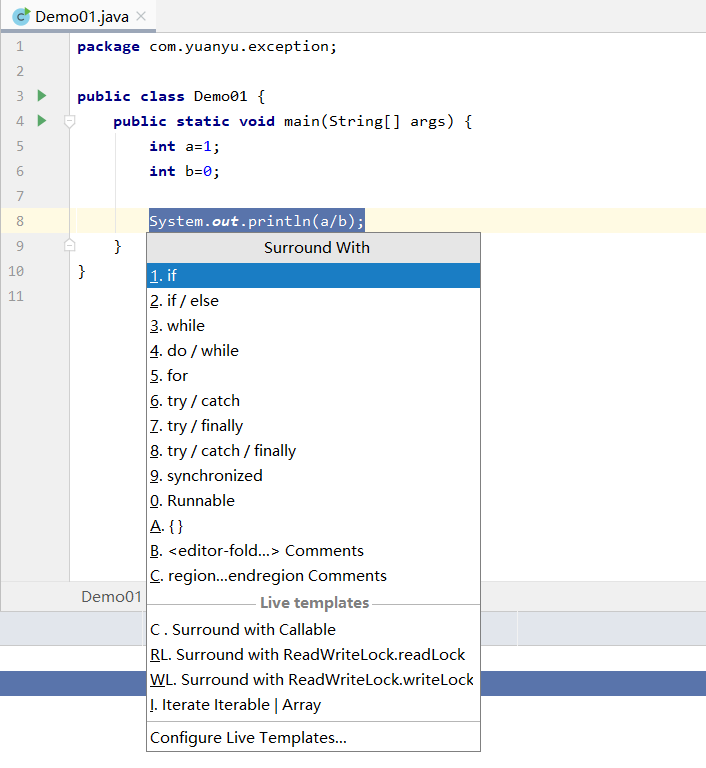Click the Java class icon on Demo01.java tab
The image size is (706, 768).
[21, 17]
